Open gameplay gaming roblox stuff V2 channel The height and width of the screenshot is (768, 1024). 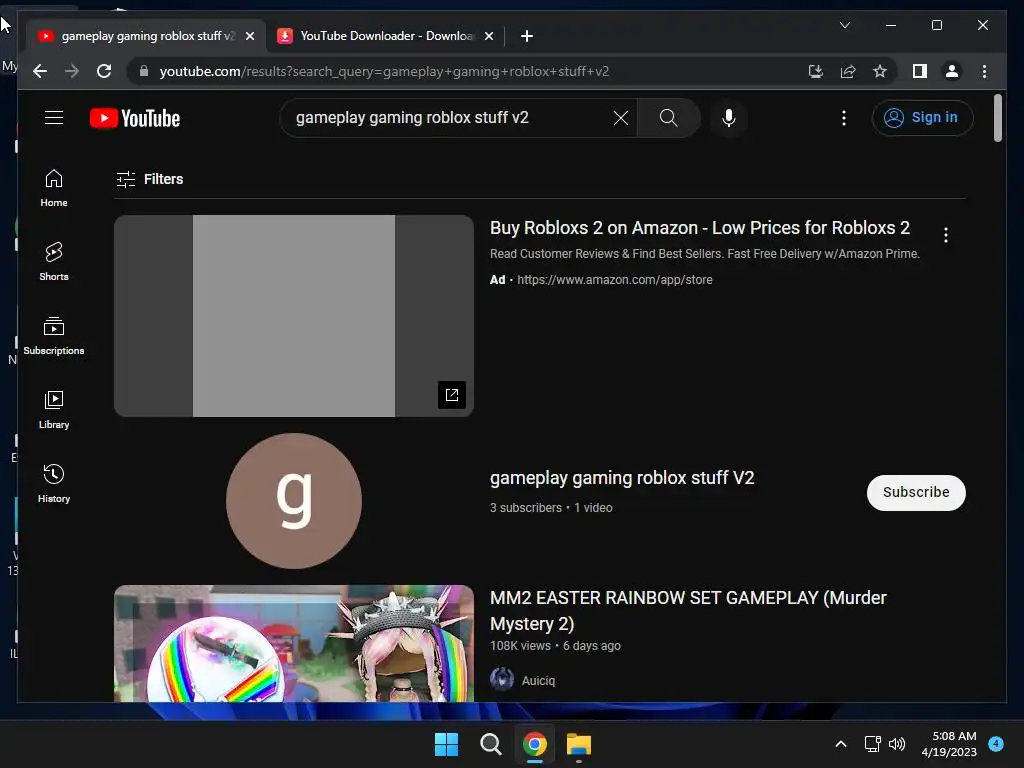pyautogui.click(x=622, y=477)
